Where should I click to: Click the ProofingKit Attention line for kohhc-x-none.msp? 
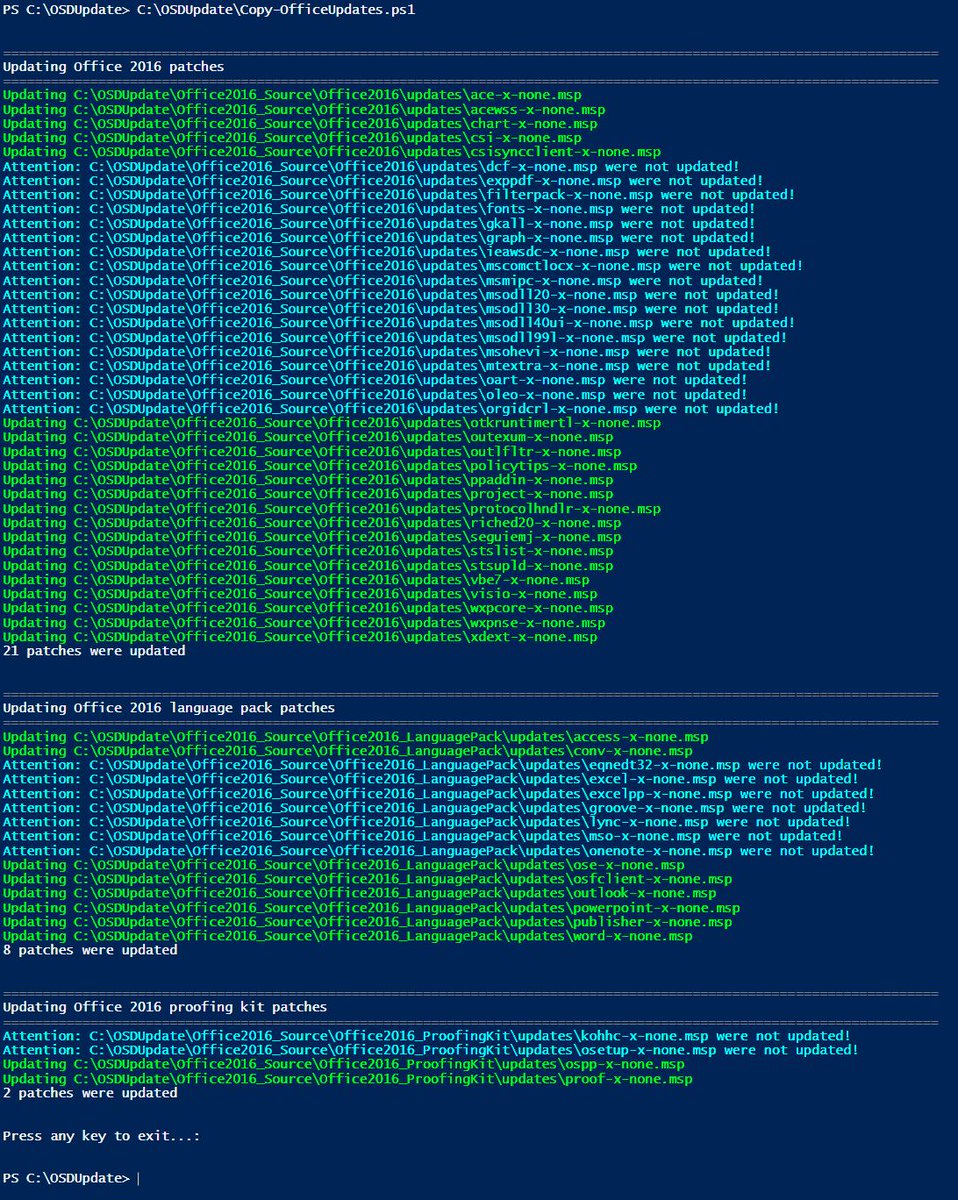426,1036
